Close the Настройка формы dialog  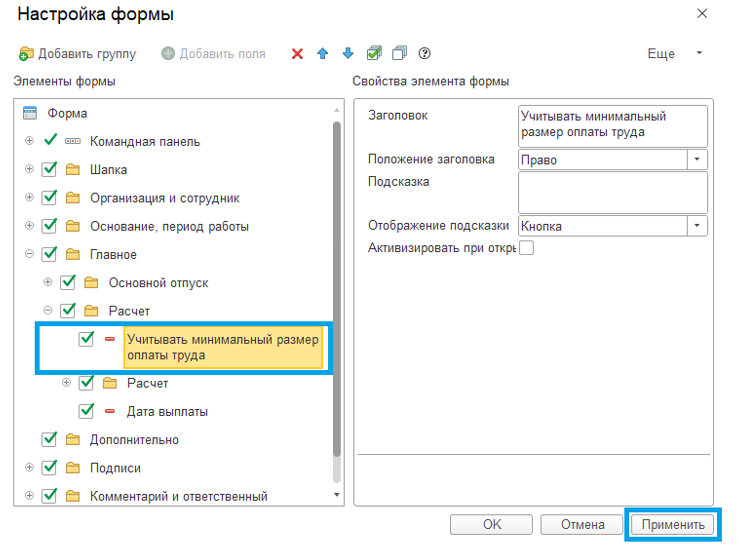point(702,14)
